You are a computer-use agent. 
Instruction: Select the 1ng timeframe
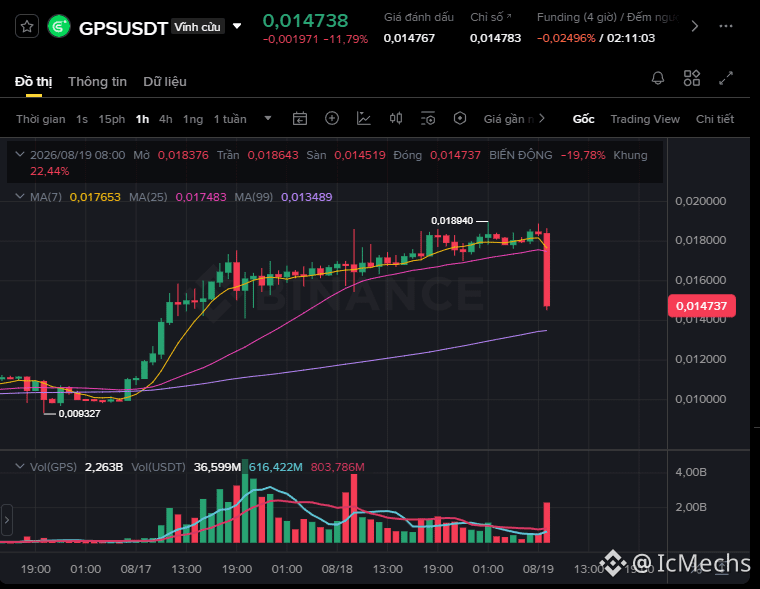[193, 119]
